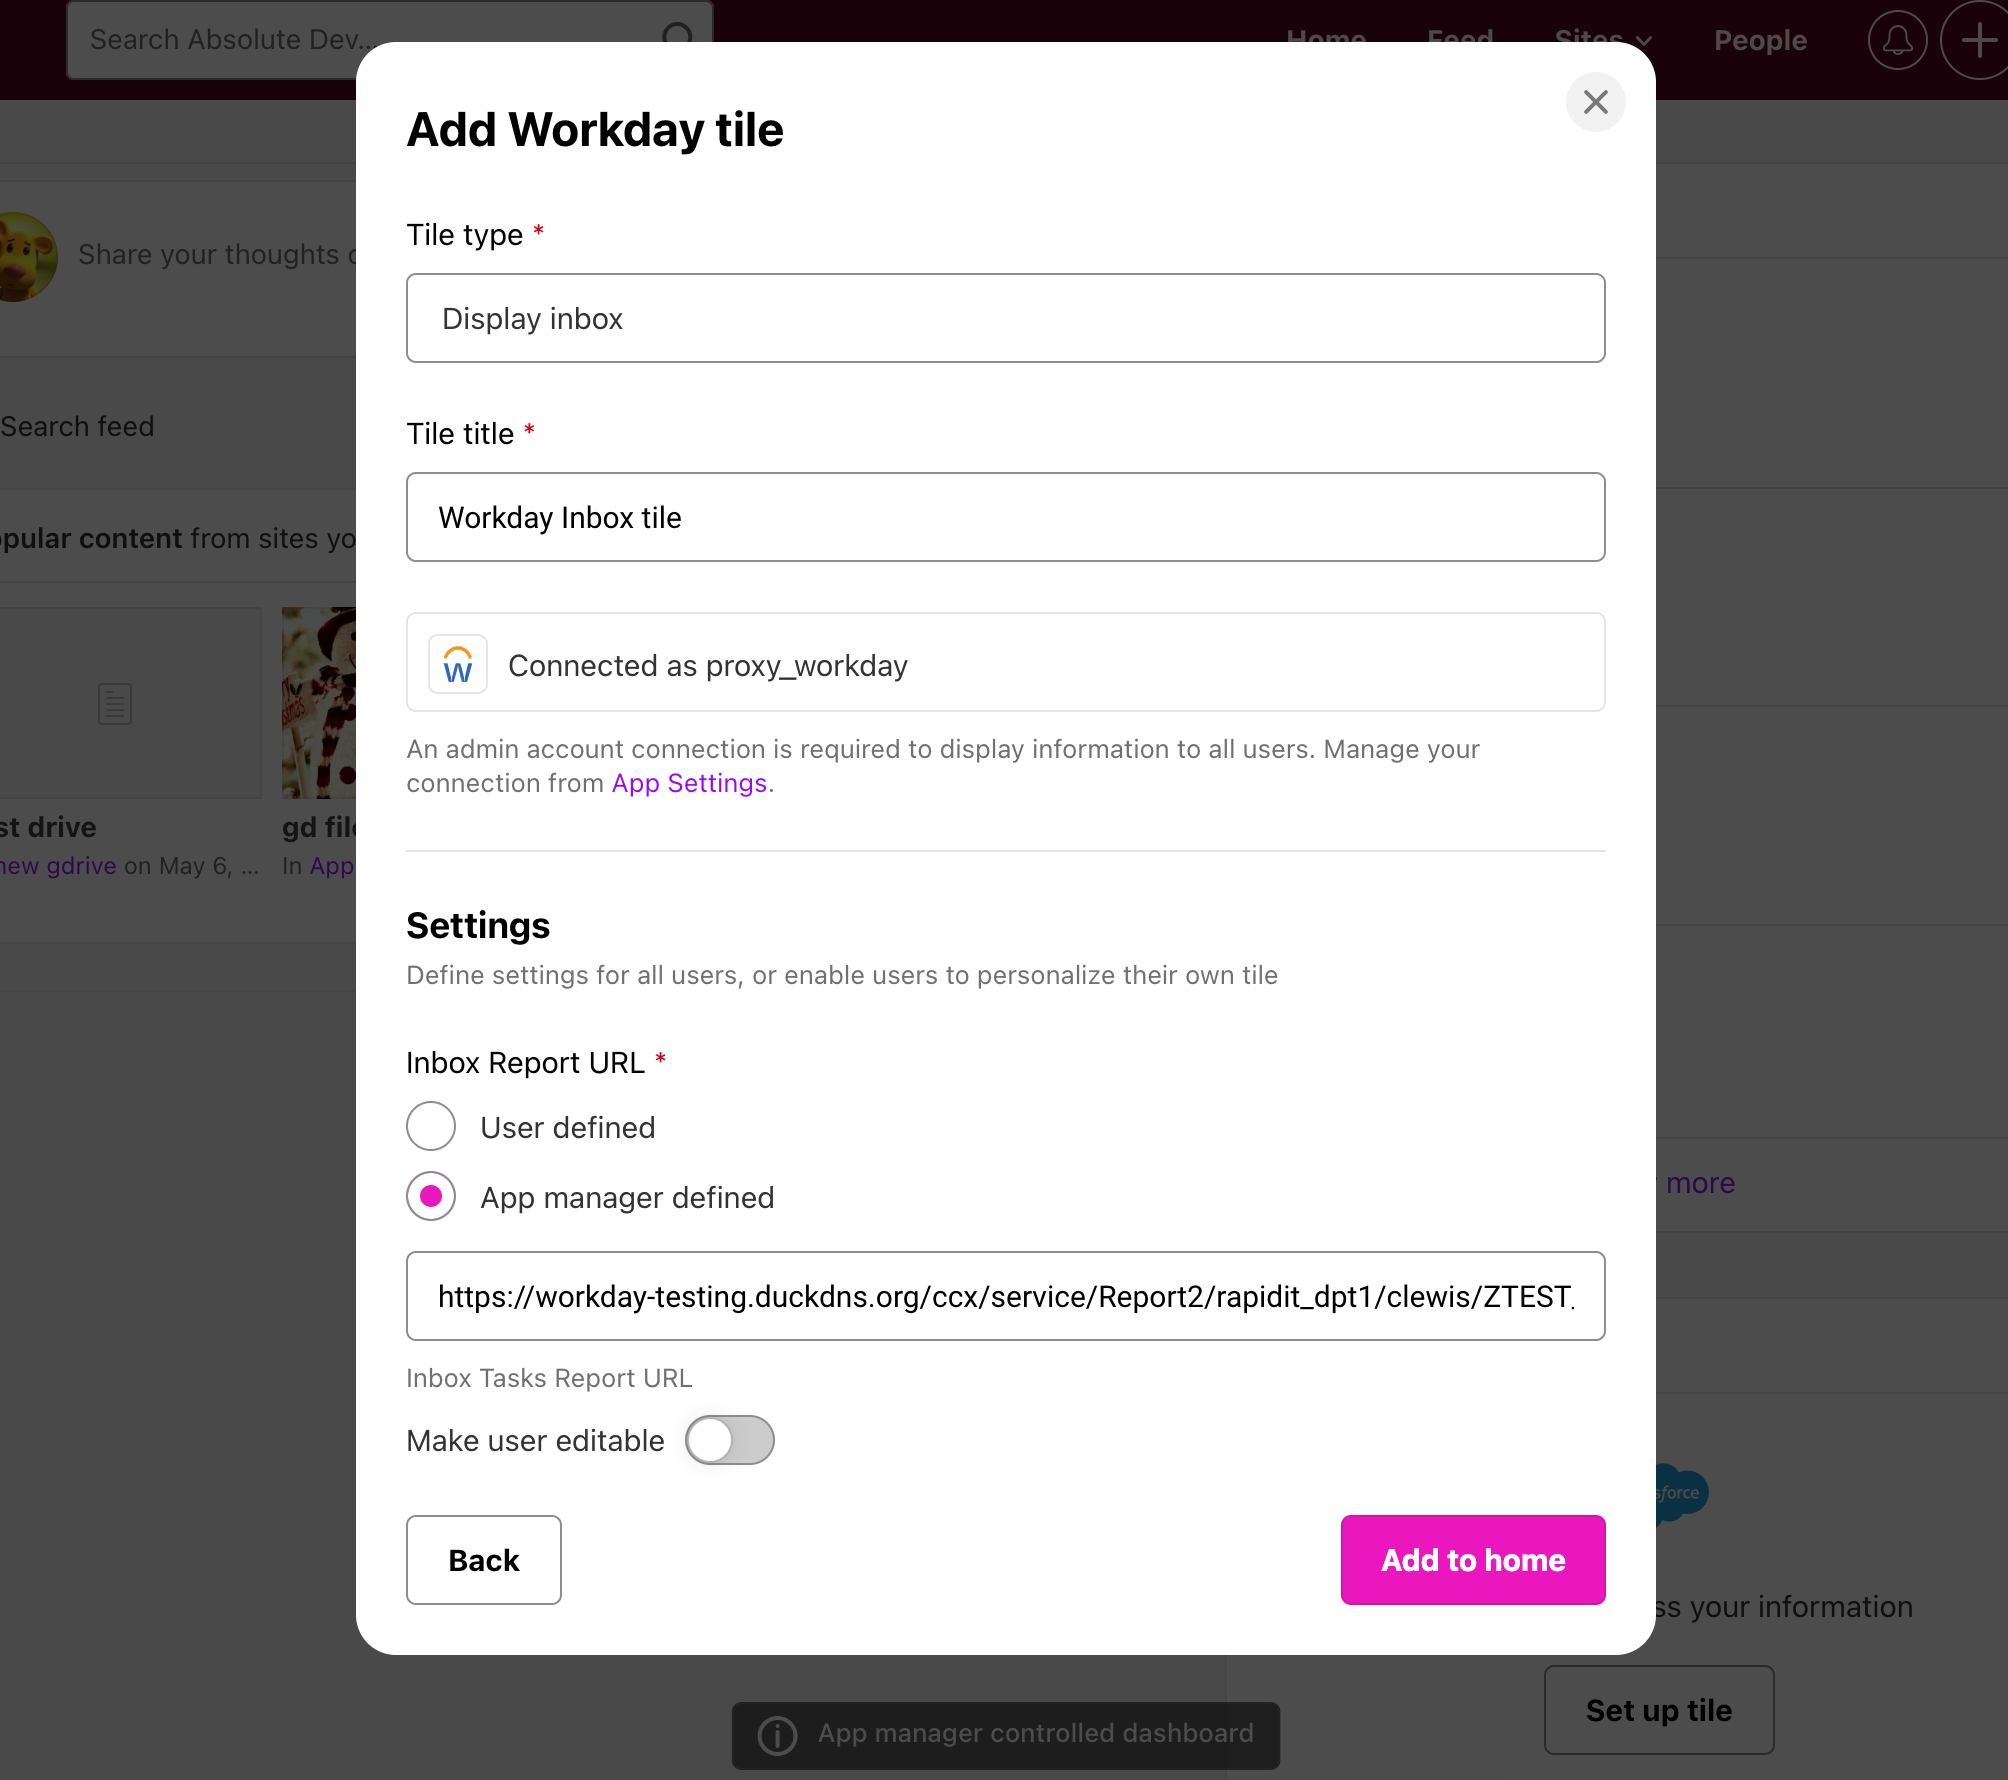Click the Tile title input field
2008x1780 pixels.
tap(1005, 515)
